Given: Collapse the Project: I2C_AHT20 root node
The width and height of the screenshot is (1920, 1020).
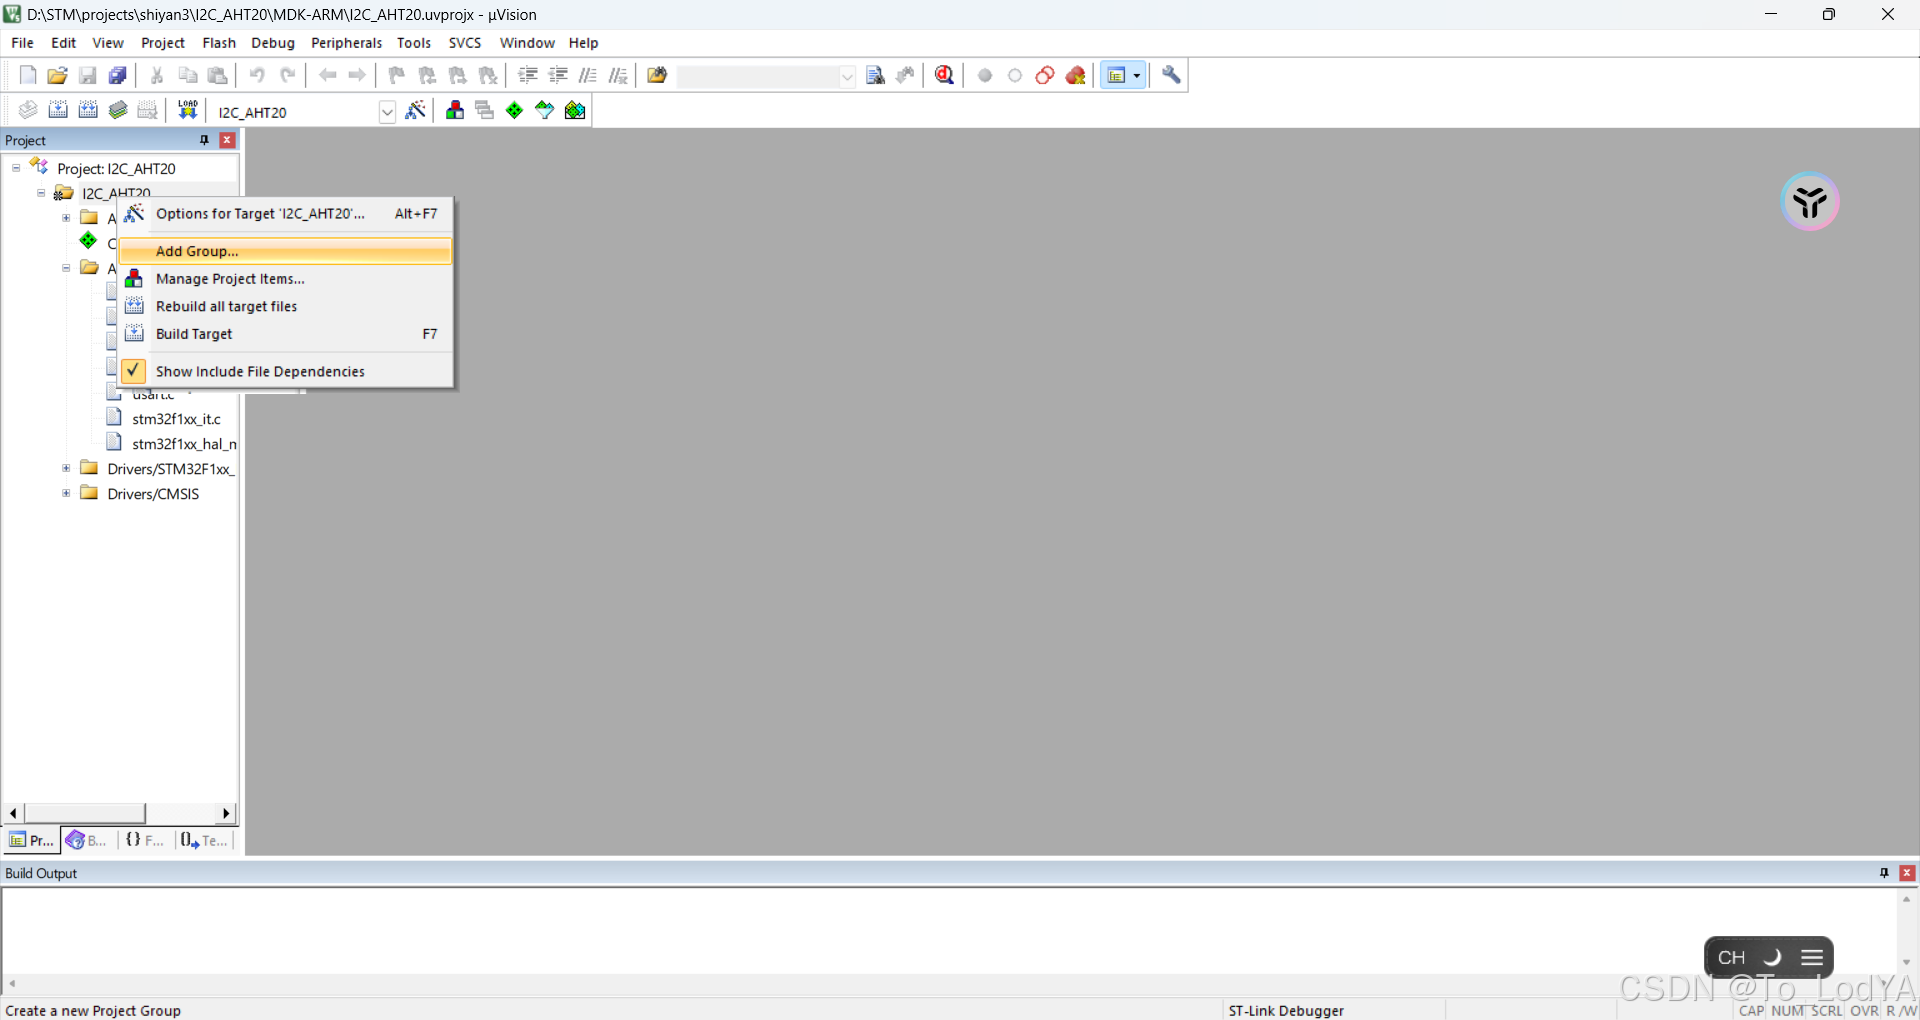Looking at the screenshot, I should pyautogui.click(x=16, y=168).
